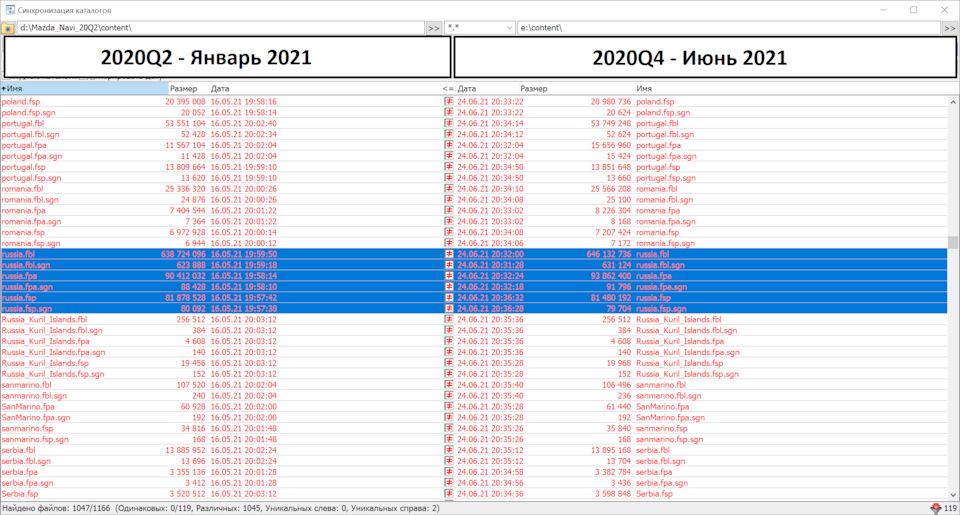Click the compare icon in portugal.fpa row

point(449,145)
